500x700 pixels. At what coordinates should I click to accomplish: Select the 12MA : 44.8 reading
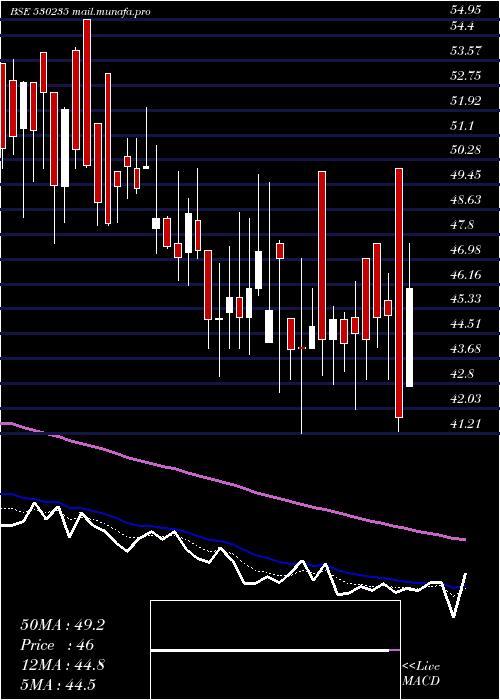point(62,665)
